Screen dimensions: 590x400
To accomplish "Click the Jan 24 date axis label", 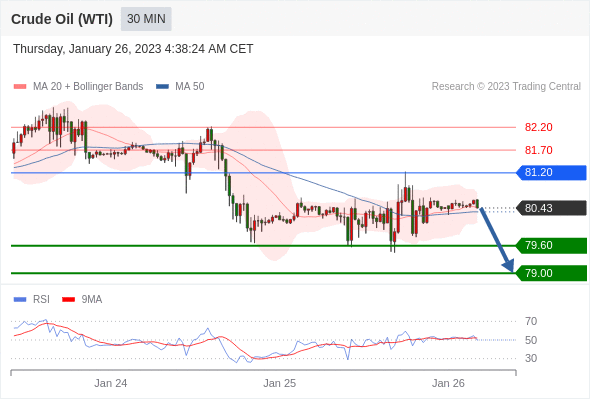I will pos(111,383).
